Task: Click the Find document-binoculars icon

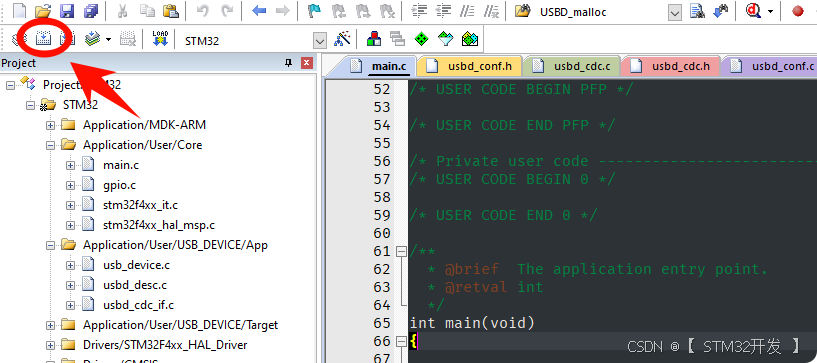Action: coord(697,11)
